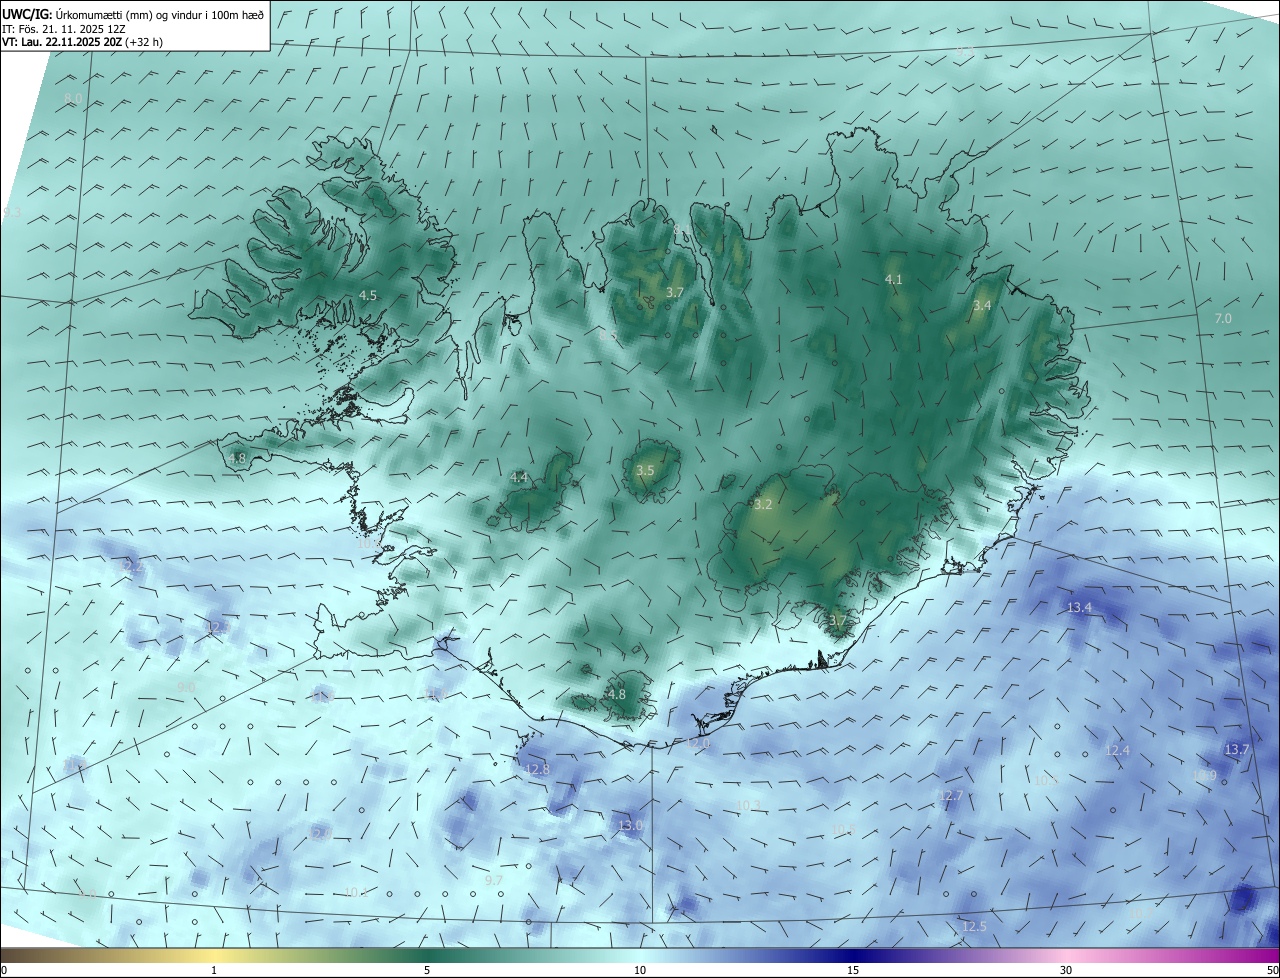Click the 1 tick on the color scale
The height and width of the screenshot is (978, 1280).
pyautogui.click(x=214, y=970)
